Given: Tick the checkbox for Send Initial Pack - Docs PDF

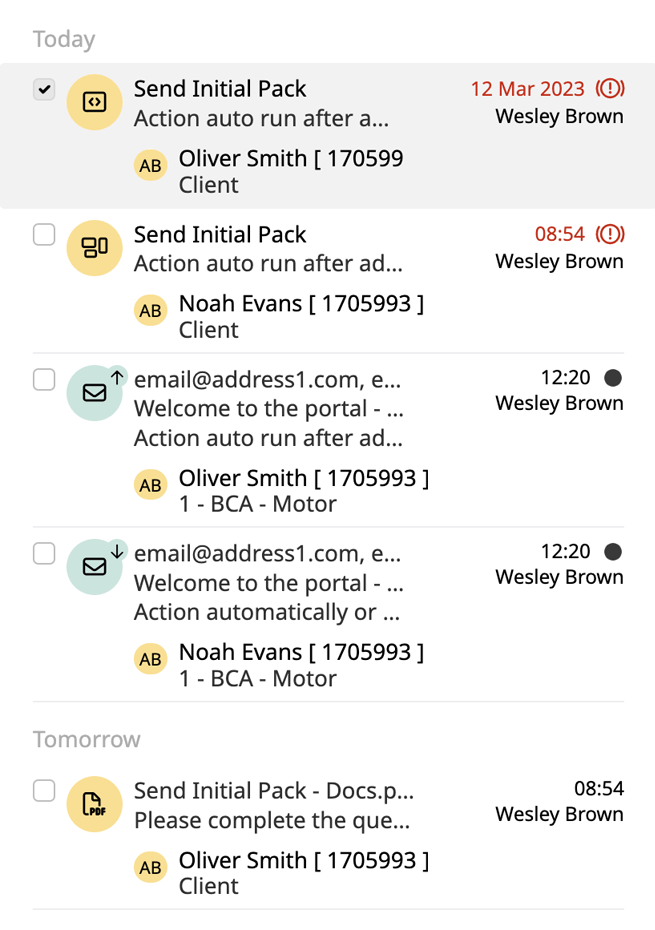Looking at the screenshot, I should click(x=44, y=791).
